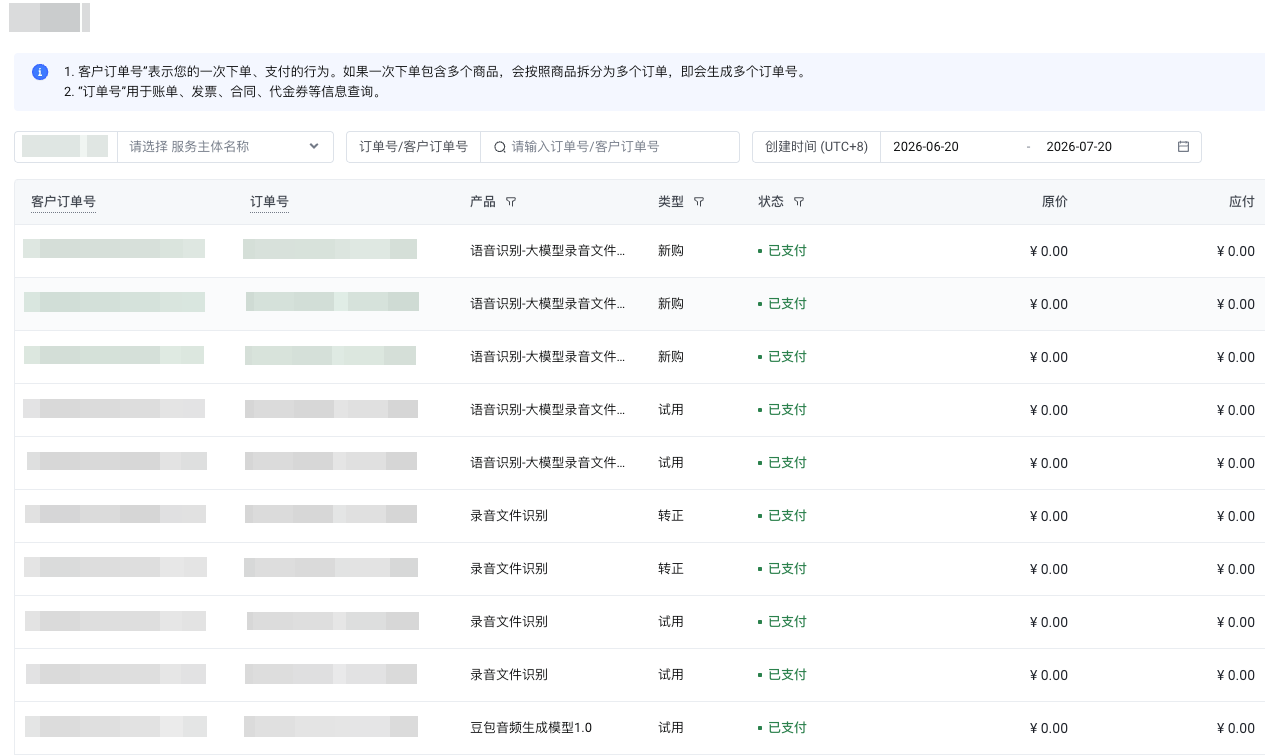The height and width of the screenshot is (755, 1265).
Task: Open the 类型 column filter icon
Action: 699,202
